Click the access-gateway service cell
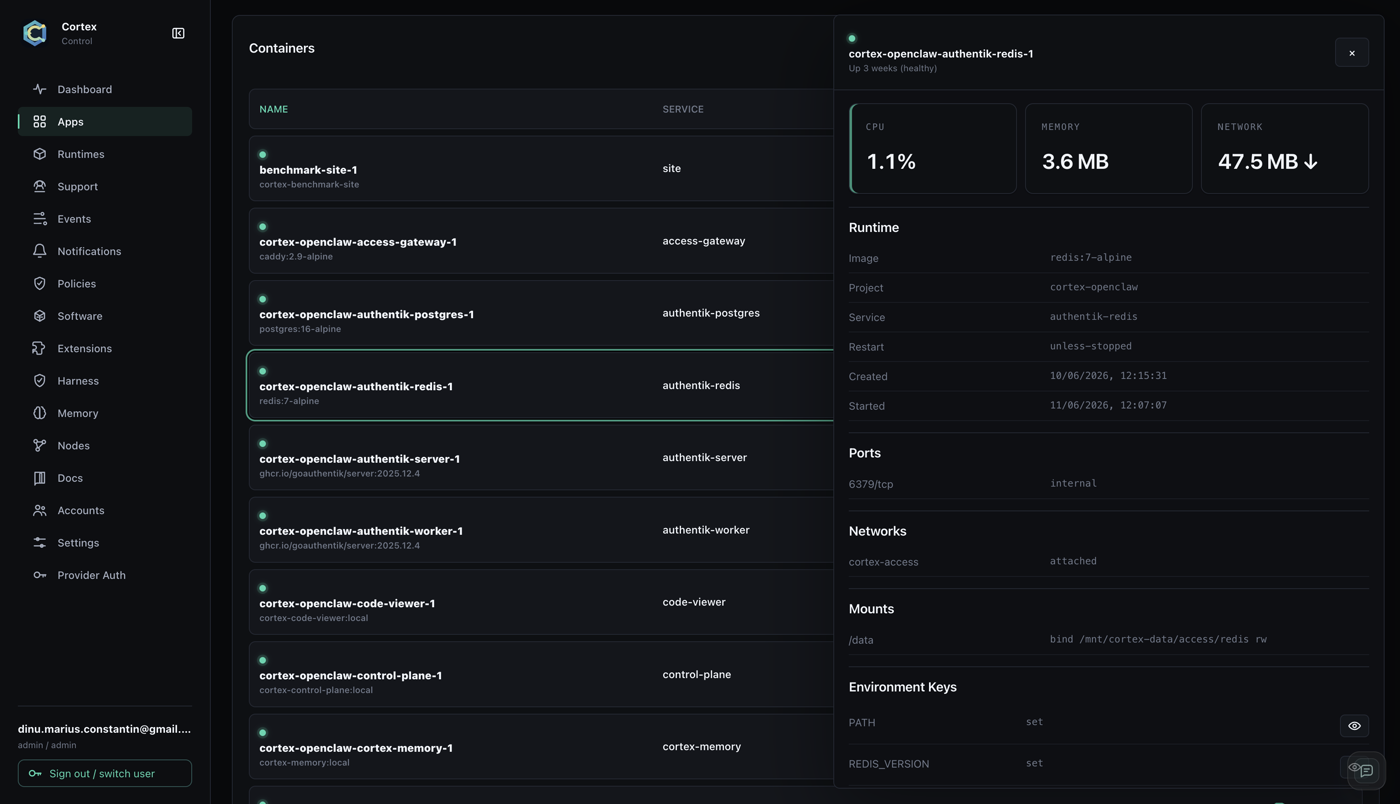Image resolution: width=1400 pixels, height=804 pixels. [x=704, y=241]
